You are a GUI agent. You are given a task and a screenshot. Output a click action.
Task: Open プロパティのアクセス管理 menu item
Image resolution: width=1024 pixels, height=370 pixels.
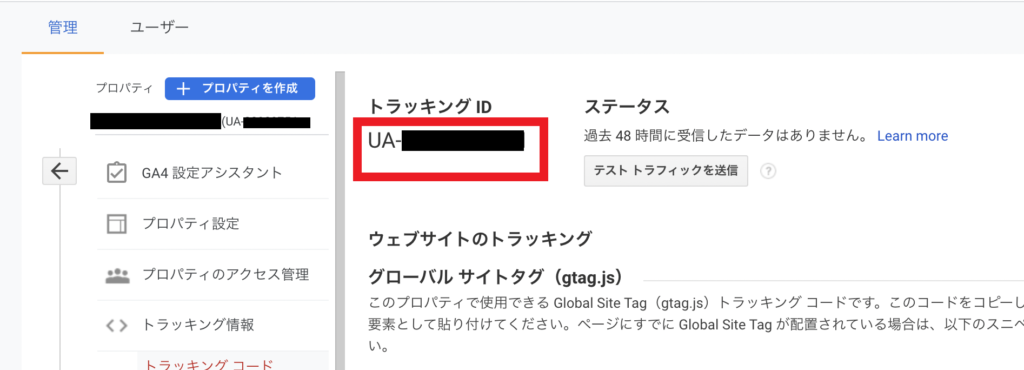pyautogui.click(x=212, y=275)
